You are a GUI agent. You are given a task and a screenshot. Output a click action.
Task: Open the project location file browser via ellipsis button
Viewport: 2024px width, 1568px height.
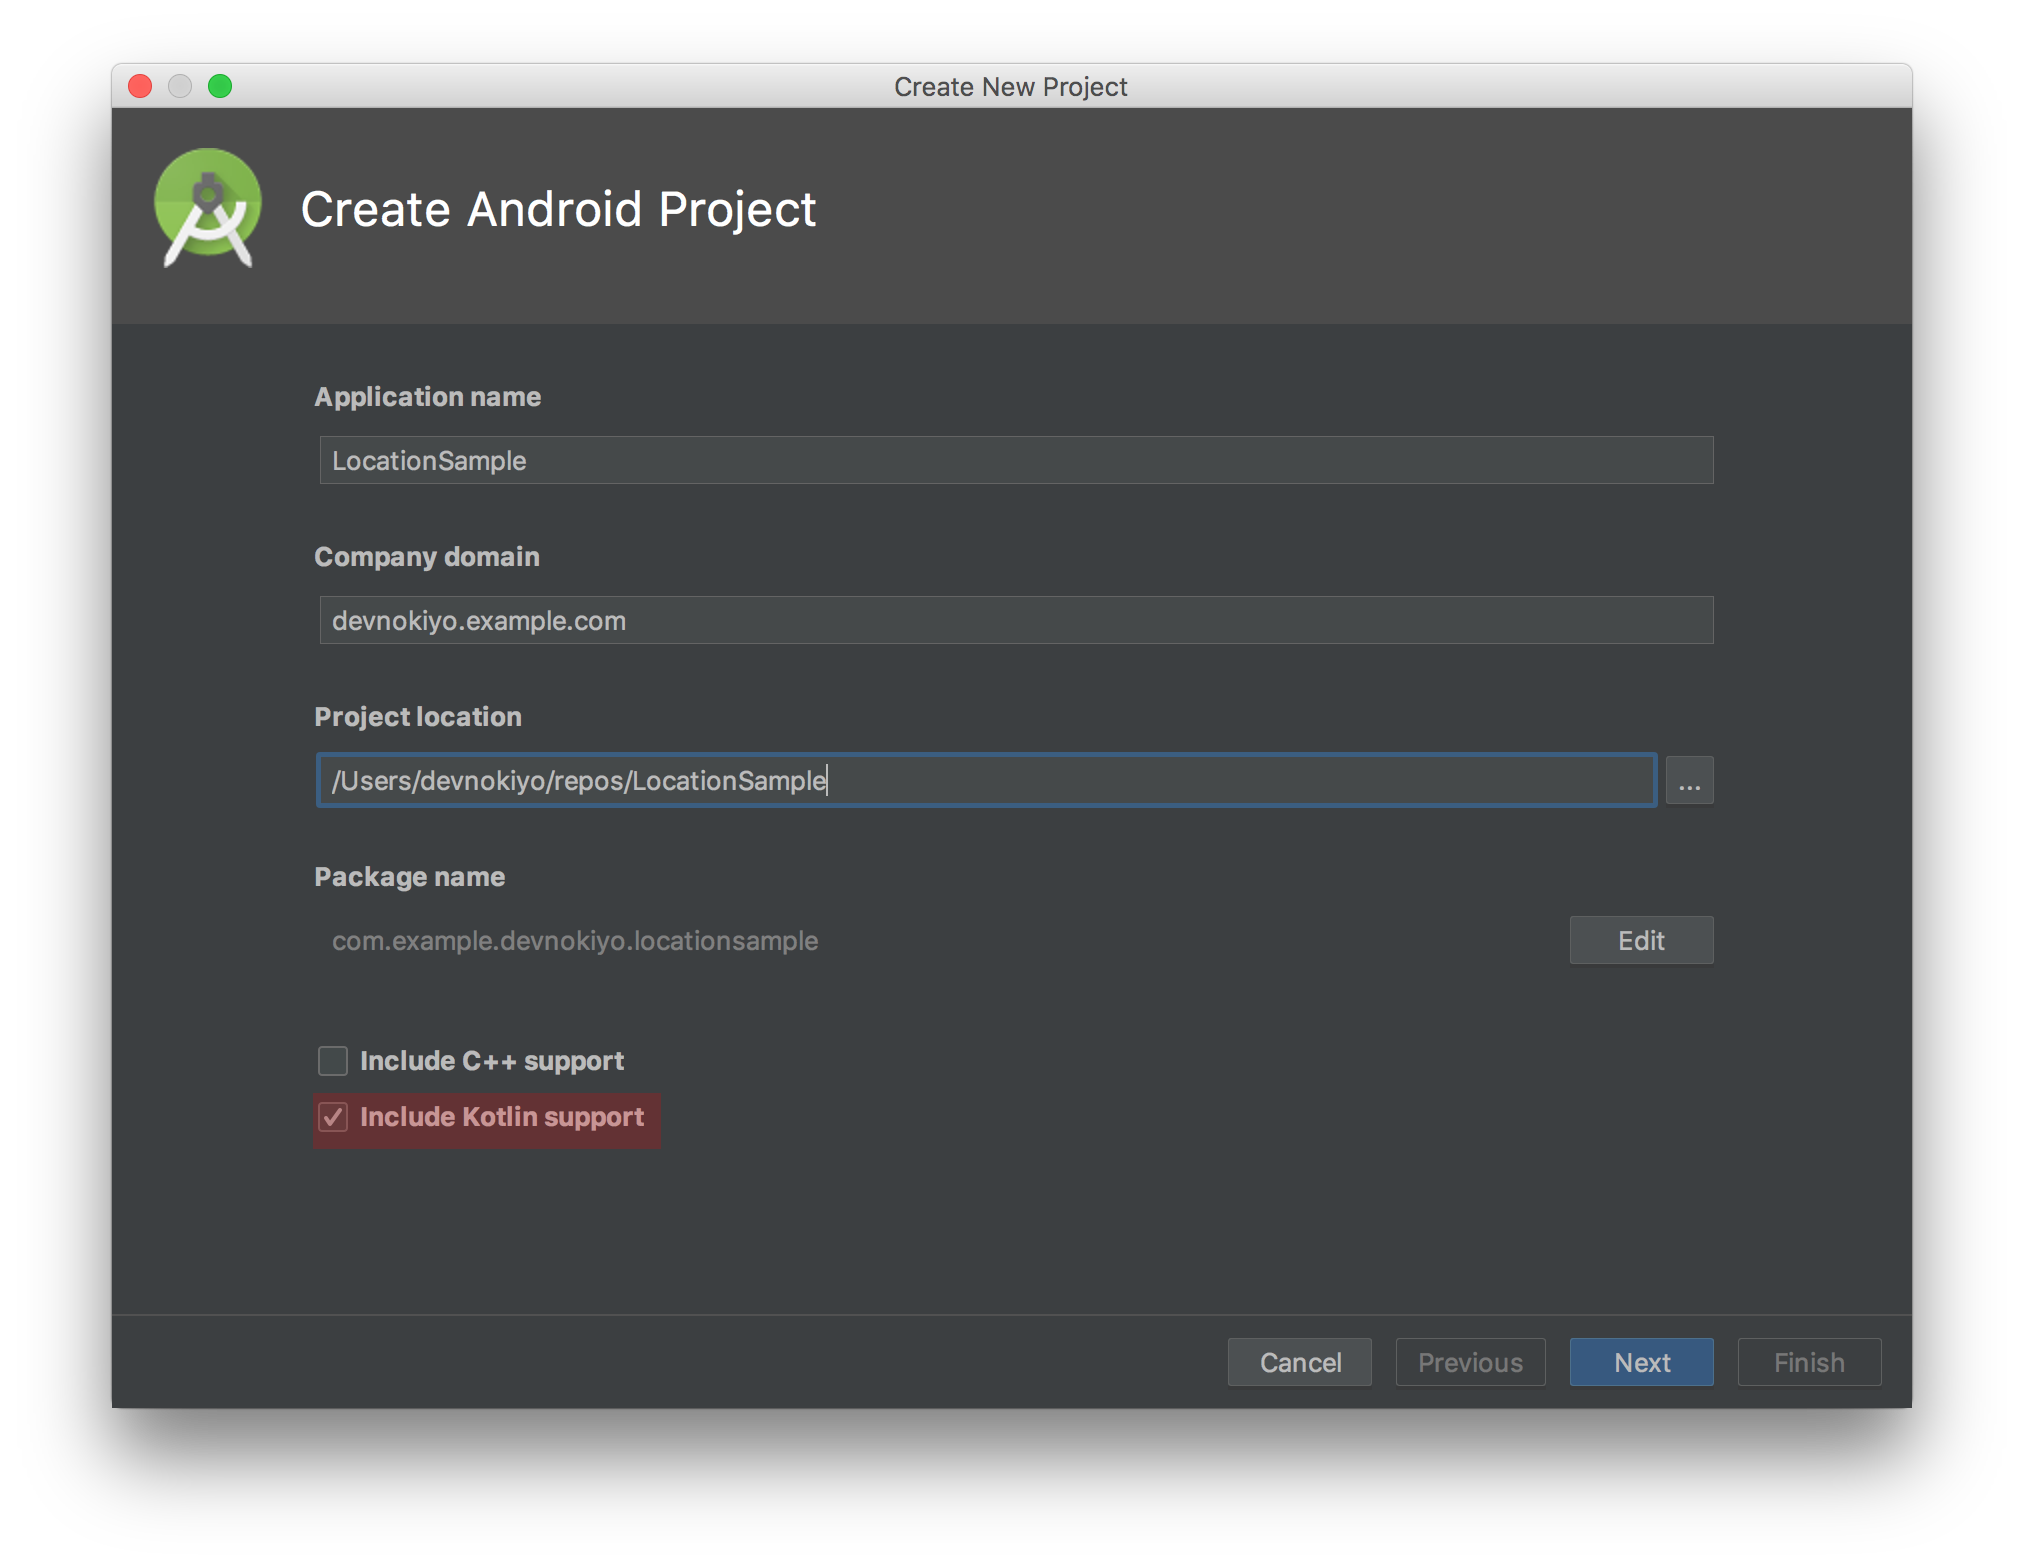pyautogui.click(x=1689, y=780)
